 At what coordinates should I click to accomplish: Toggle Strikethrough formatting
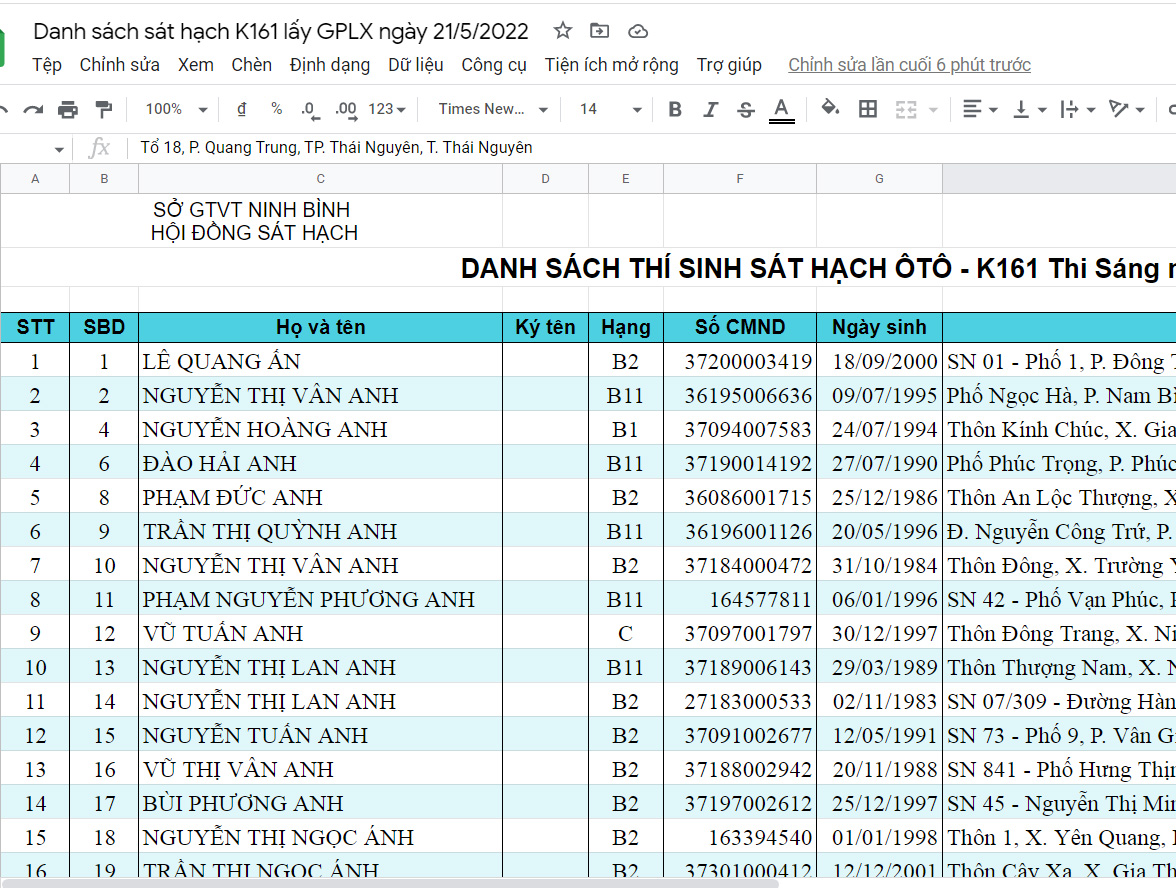pos(745,109)
